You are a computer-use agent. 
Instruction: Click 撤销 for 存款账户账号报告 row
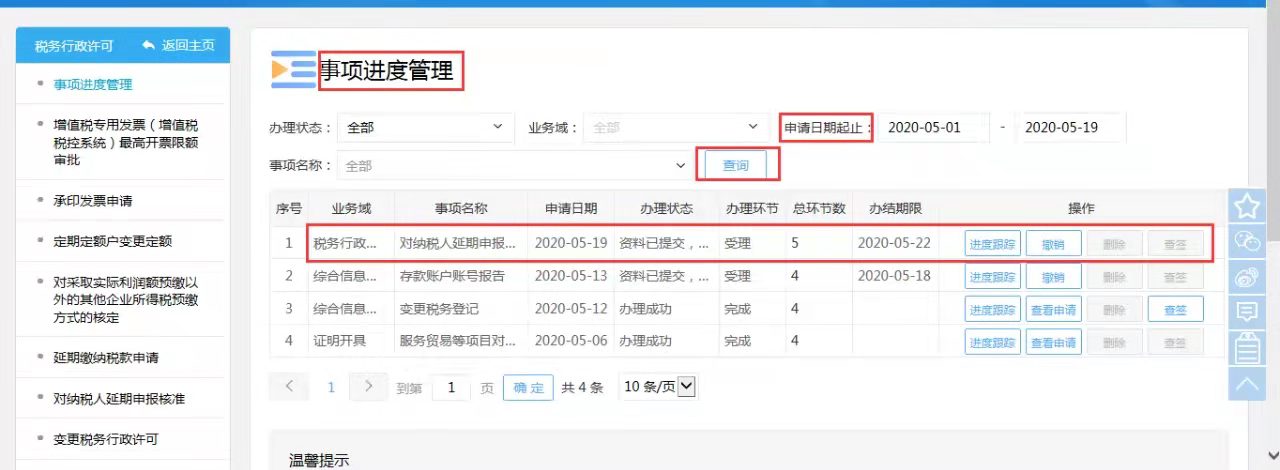pos(1053,277)
